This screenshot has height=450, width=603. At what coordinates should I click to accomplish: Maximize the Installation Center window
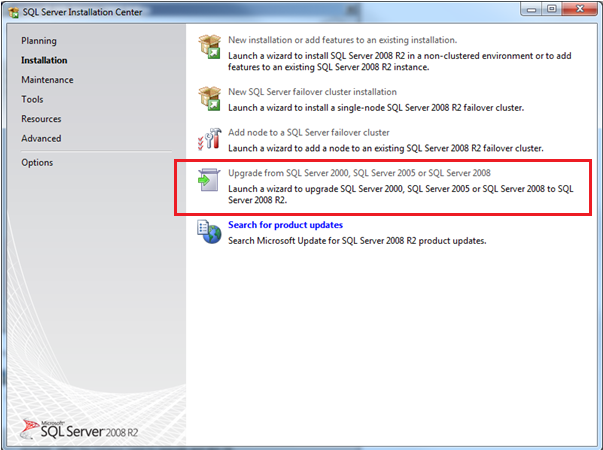coord(551,9)
